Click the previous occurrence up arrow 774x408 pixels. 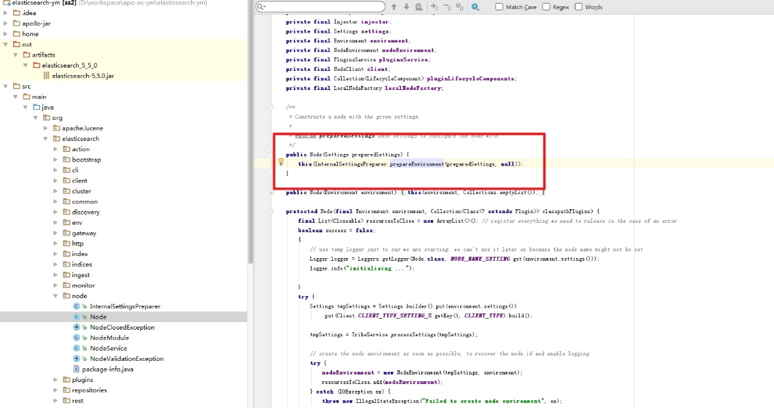click(394, 7)
